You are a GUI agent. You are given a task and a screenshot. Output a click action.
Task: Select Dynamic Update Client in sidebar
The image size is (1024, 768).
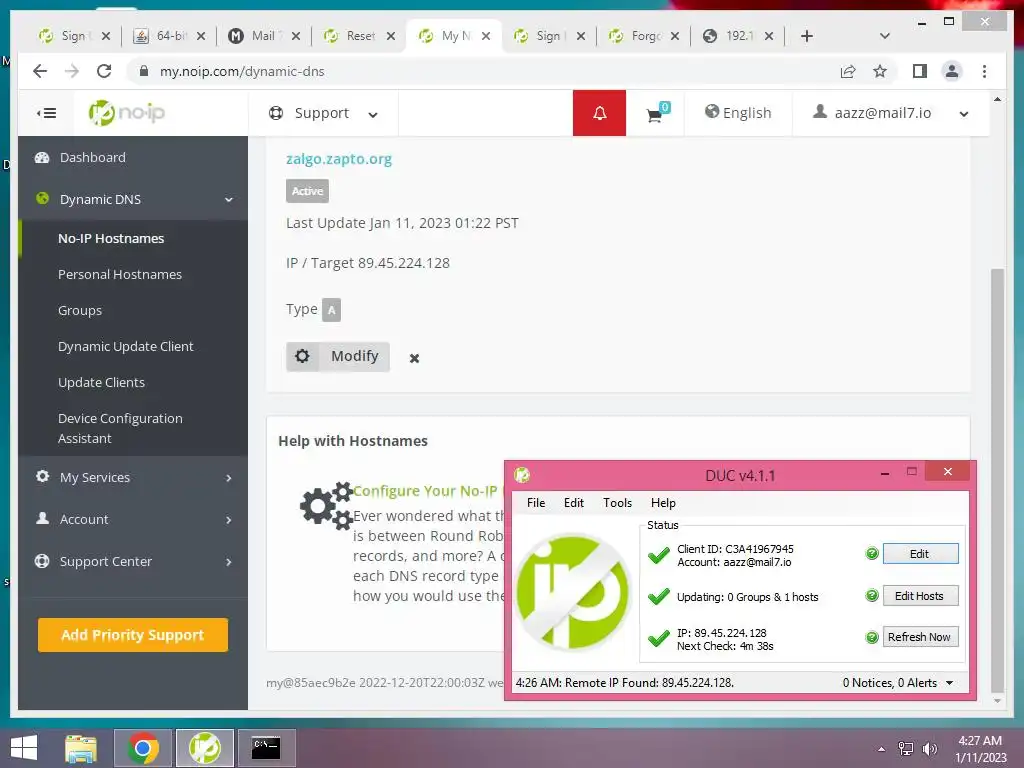(125, 346)
